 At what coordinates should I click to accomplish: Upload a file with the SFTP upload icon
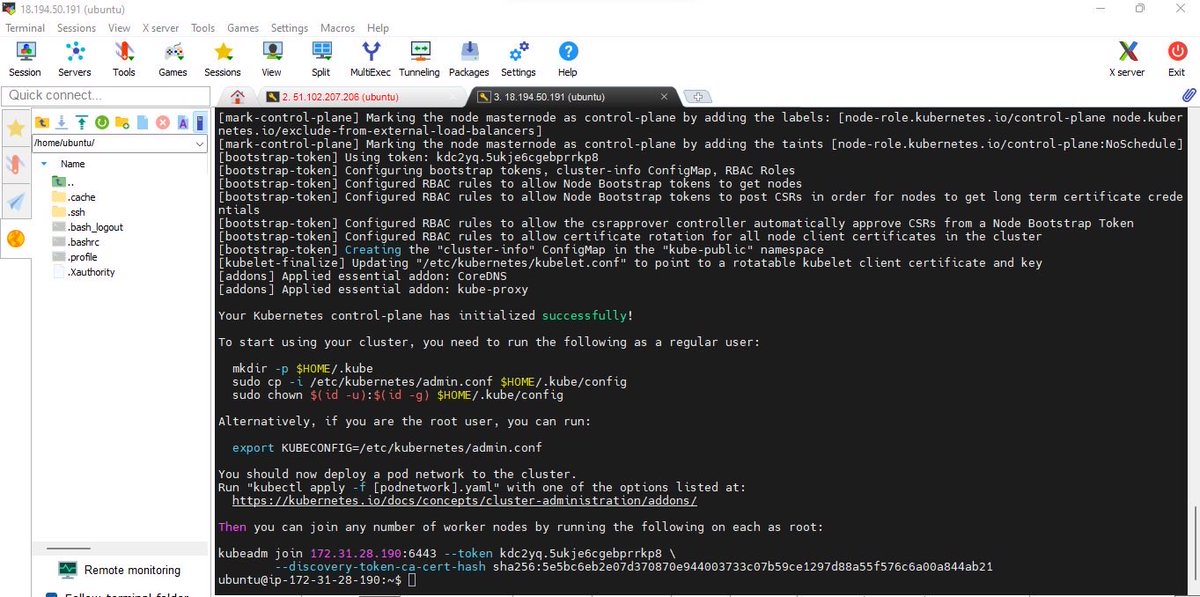(x=81, y=121)
